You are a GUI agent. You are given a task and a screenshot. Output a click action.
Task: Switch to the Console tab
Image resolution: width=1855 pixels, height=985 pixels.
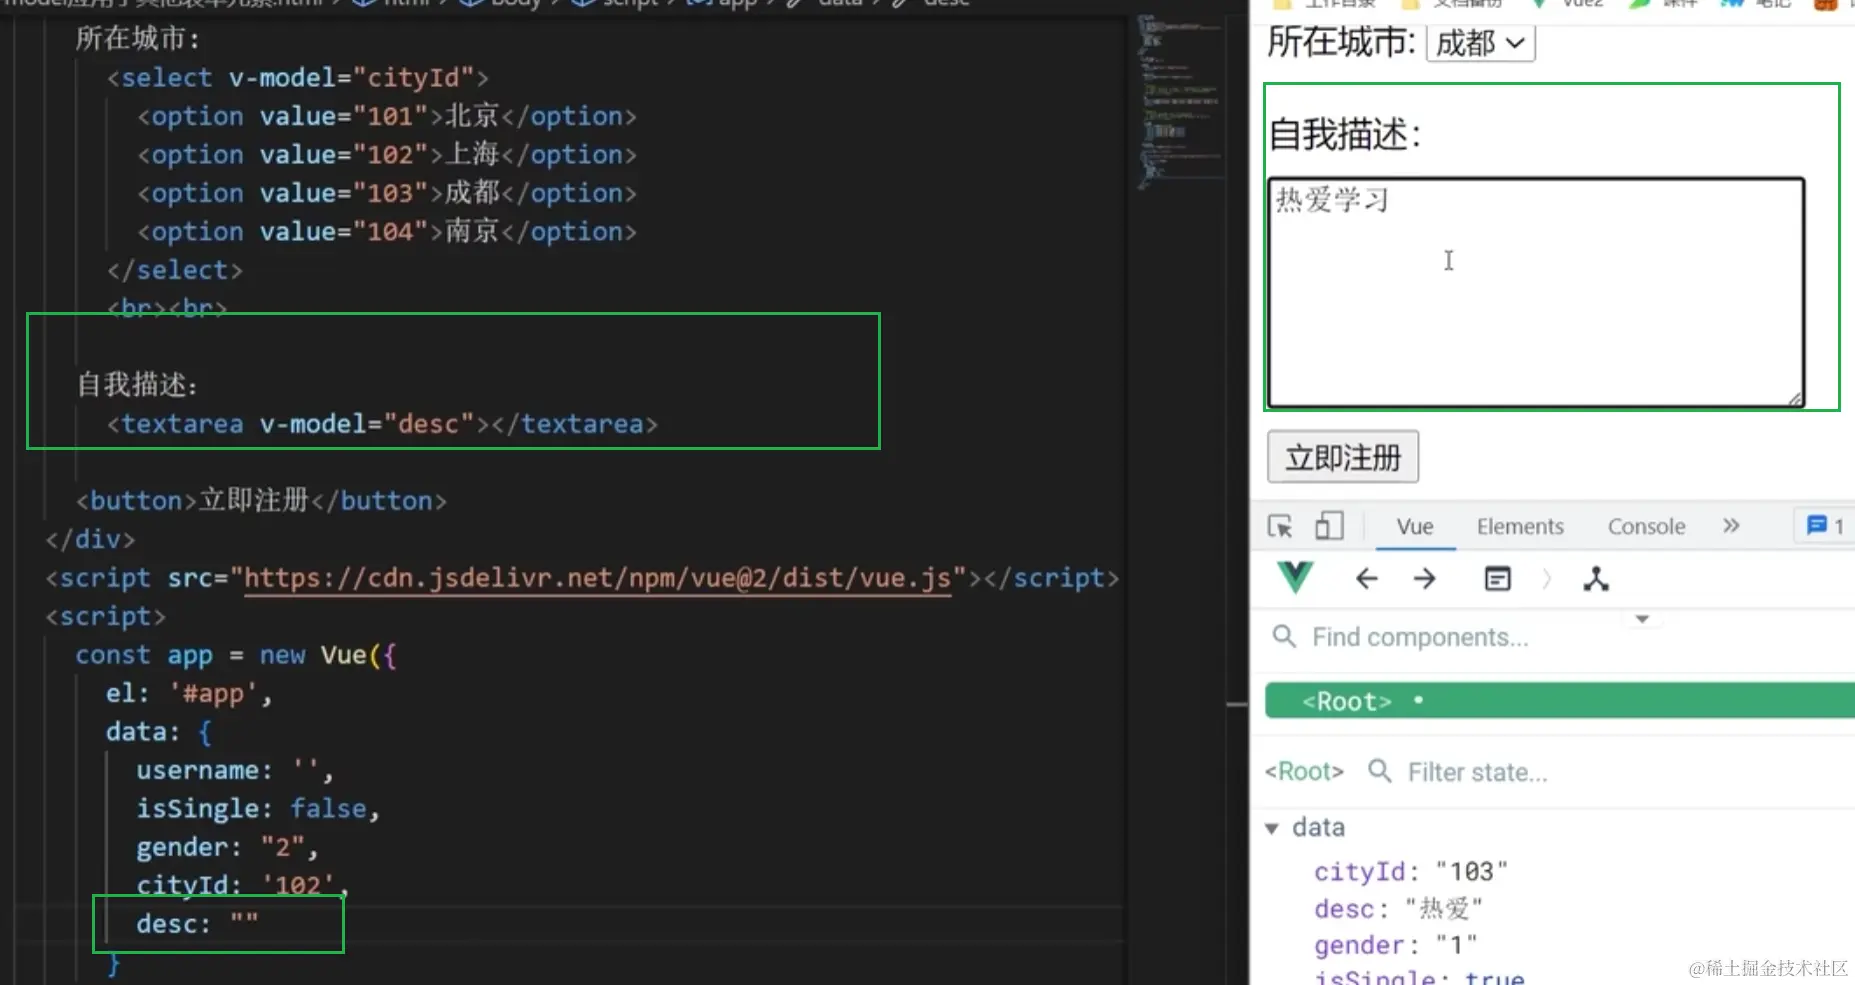1646,526
